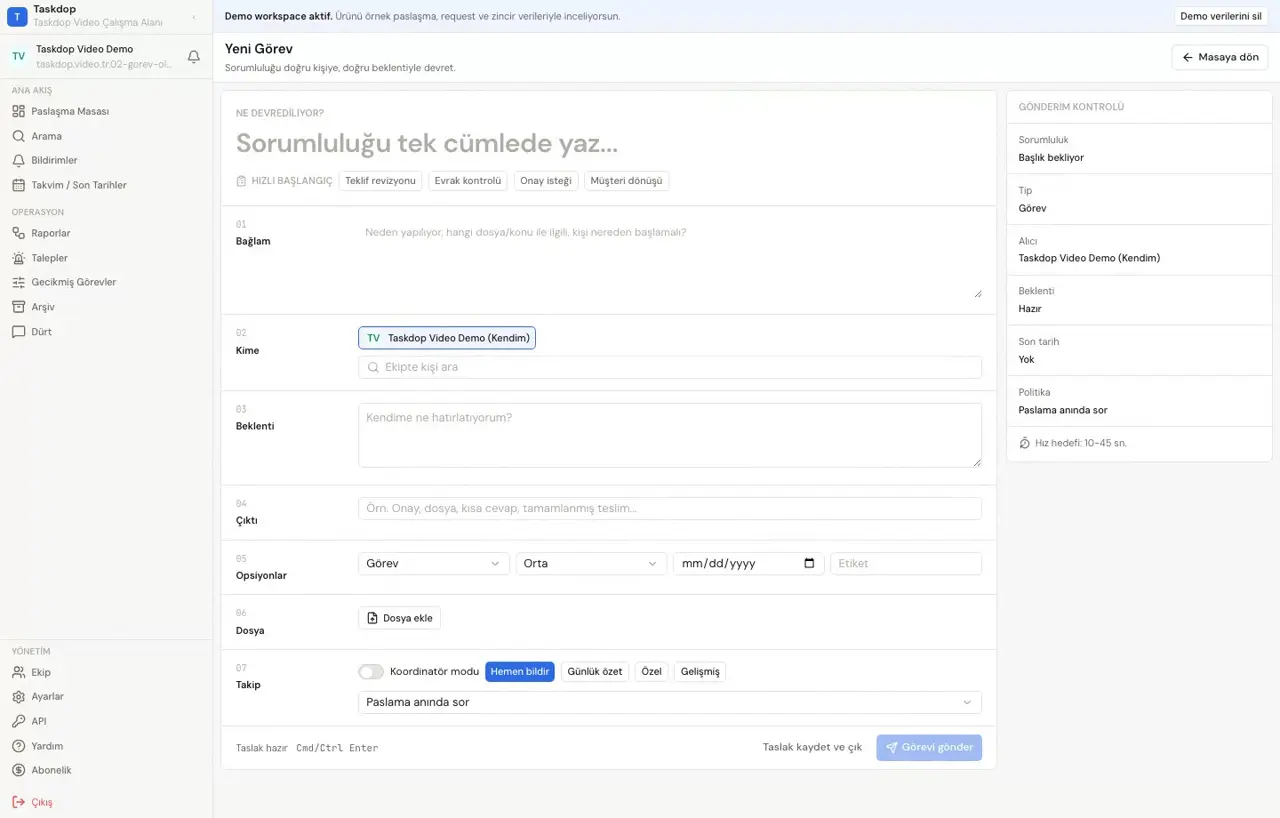This screenshot has width=1280, height=818.
Task: Click the Ayarlar gear icon in sidebar
Action: 19,696
